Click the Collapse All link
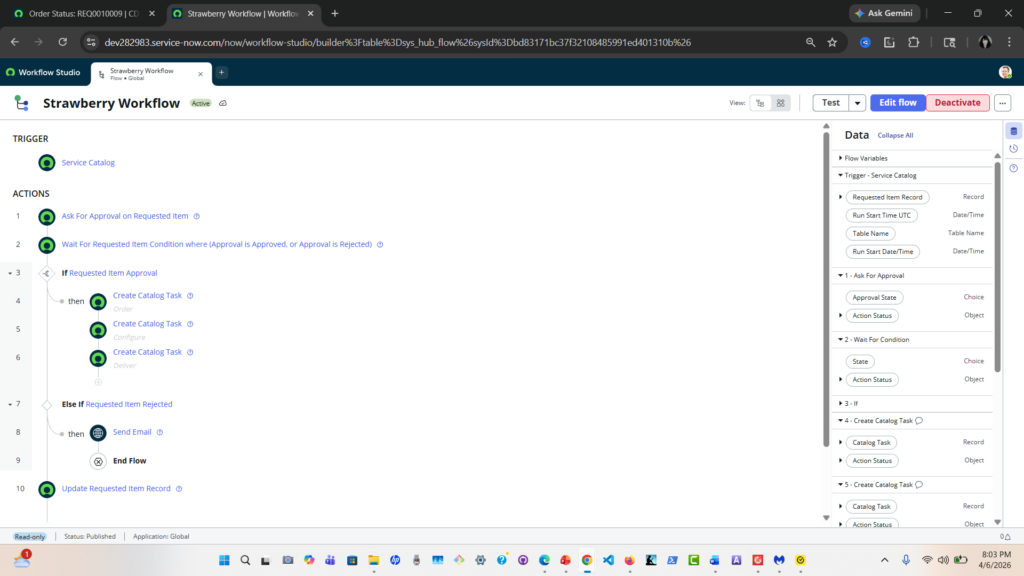This screenshot has width=1024, height=576. click(x=895, y=135)
